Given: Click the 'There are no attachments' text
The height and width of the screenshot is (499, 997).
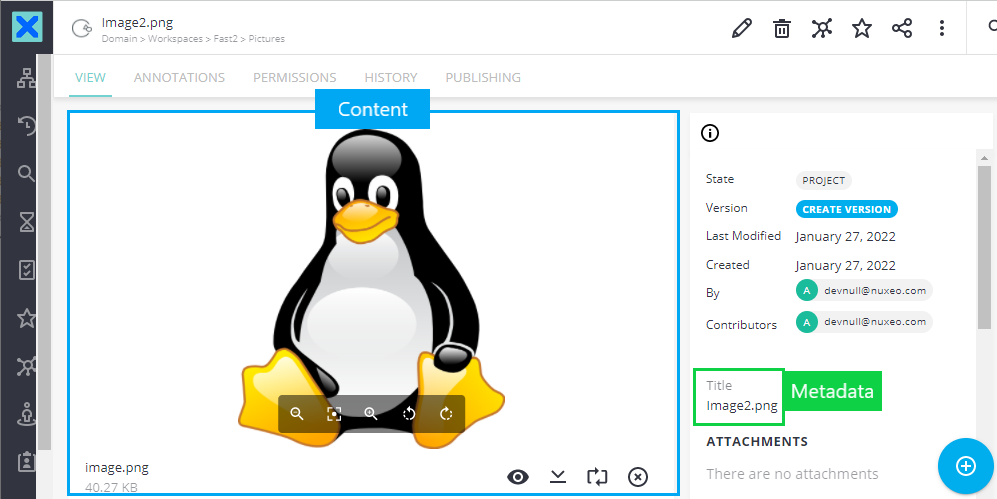Looking at the screenshot, I should [792, 474].
